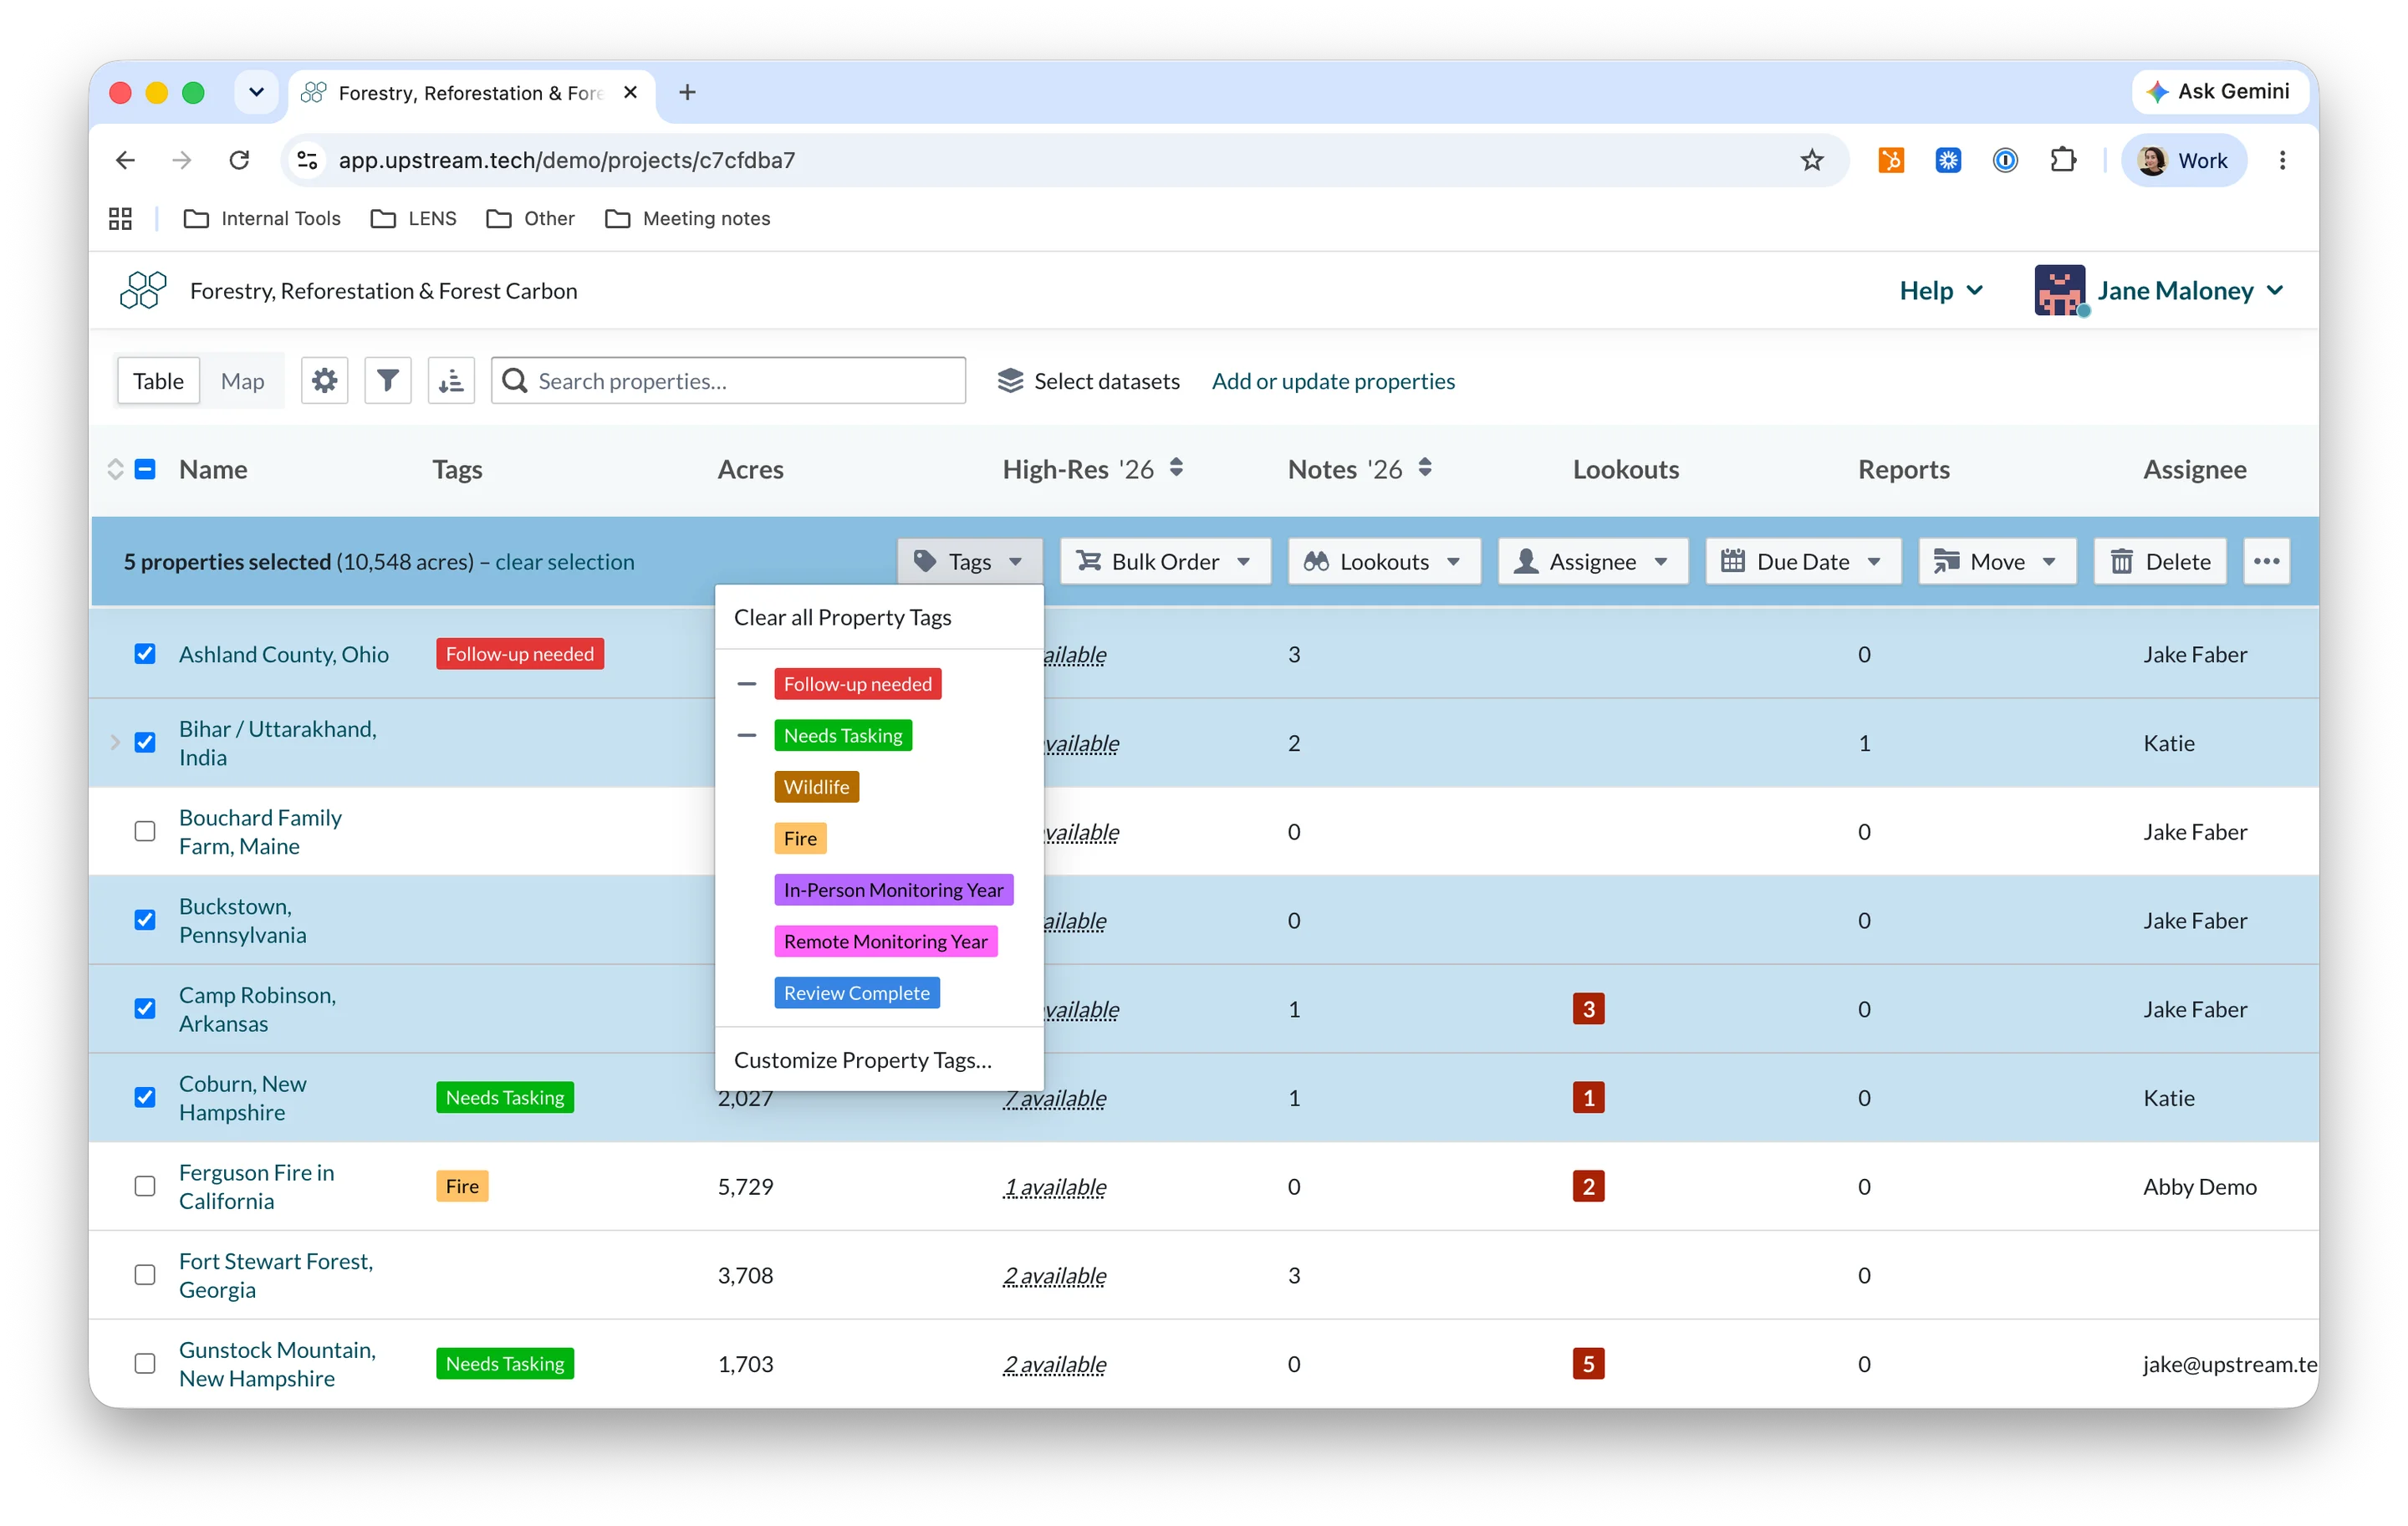This screenshot has width=2408, height=1526.
Task: Click Add or update properties link
Action: (x=1333, y=381)
